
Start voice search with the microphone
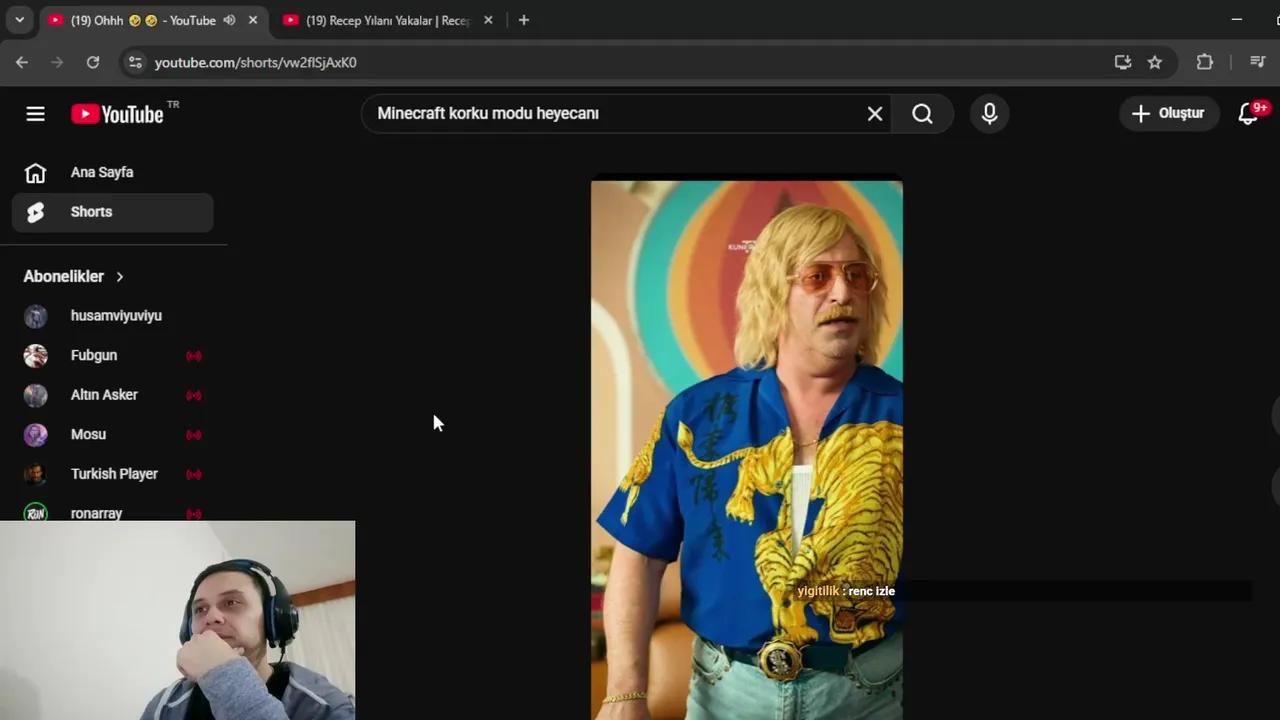989,114
